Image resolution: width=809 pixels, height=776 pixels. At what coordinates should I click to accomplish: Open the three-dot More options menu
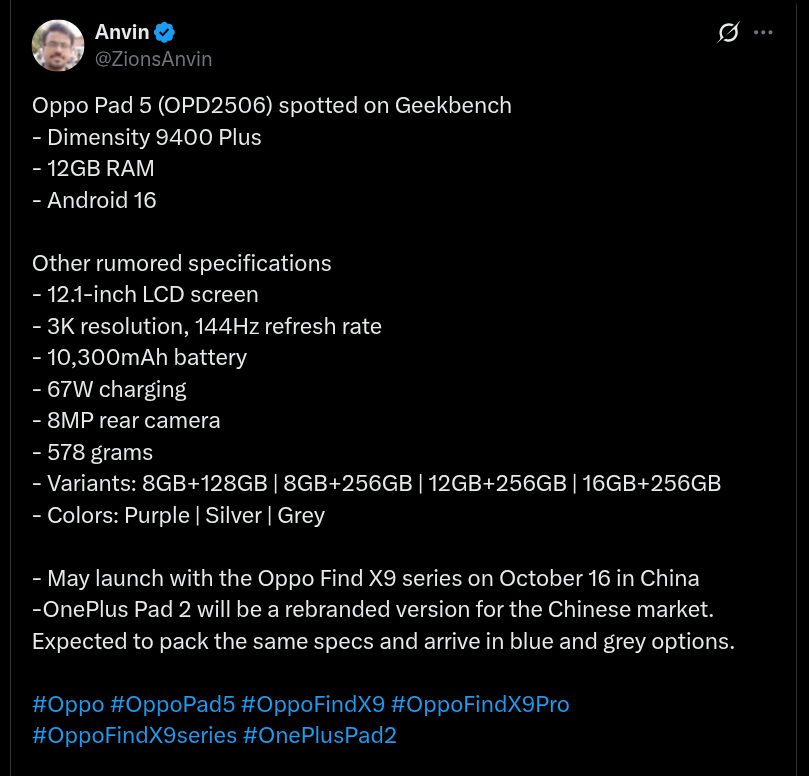[x=763, y=33]
